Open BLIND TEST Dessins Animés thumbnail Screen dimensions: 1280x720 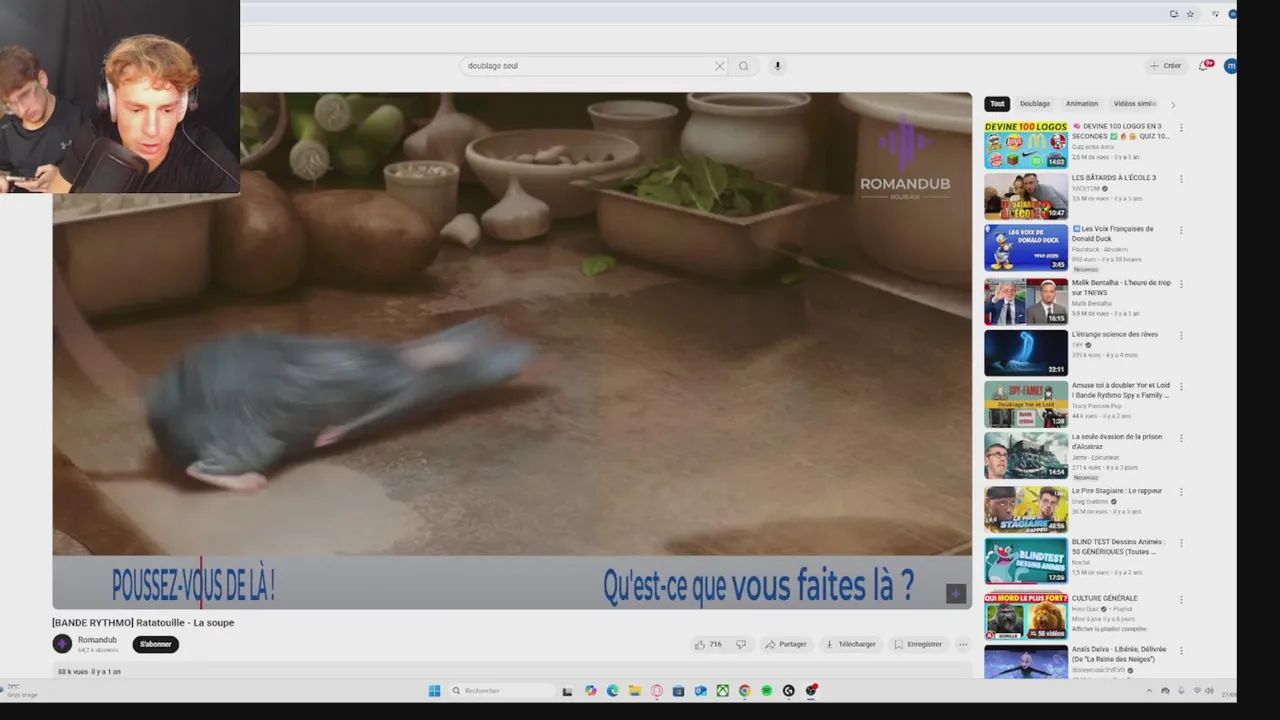(x=1026, y=560)
